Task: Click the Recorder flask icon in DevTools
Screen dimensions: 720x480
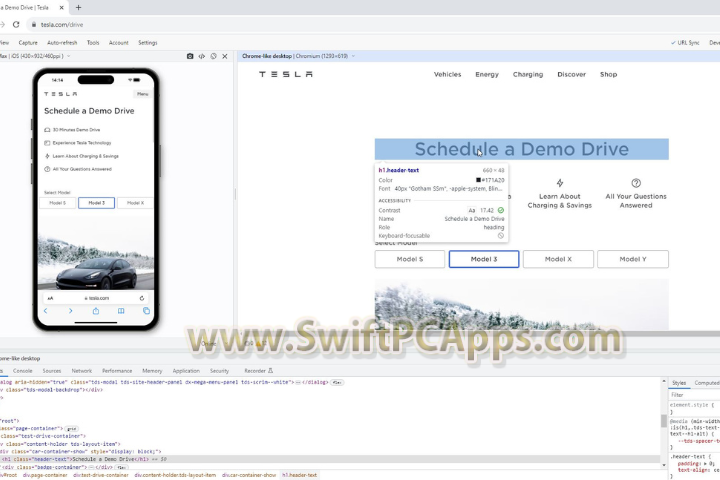Action: pyautogui.click(x=270, y=371)
